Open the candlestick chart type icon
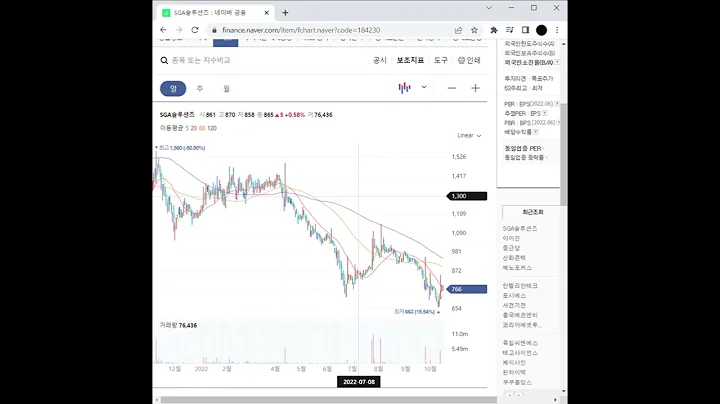This screenshot has width=720, height=404. point(404,88)
